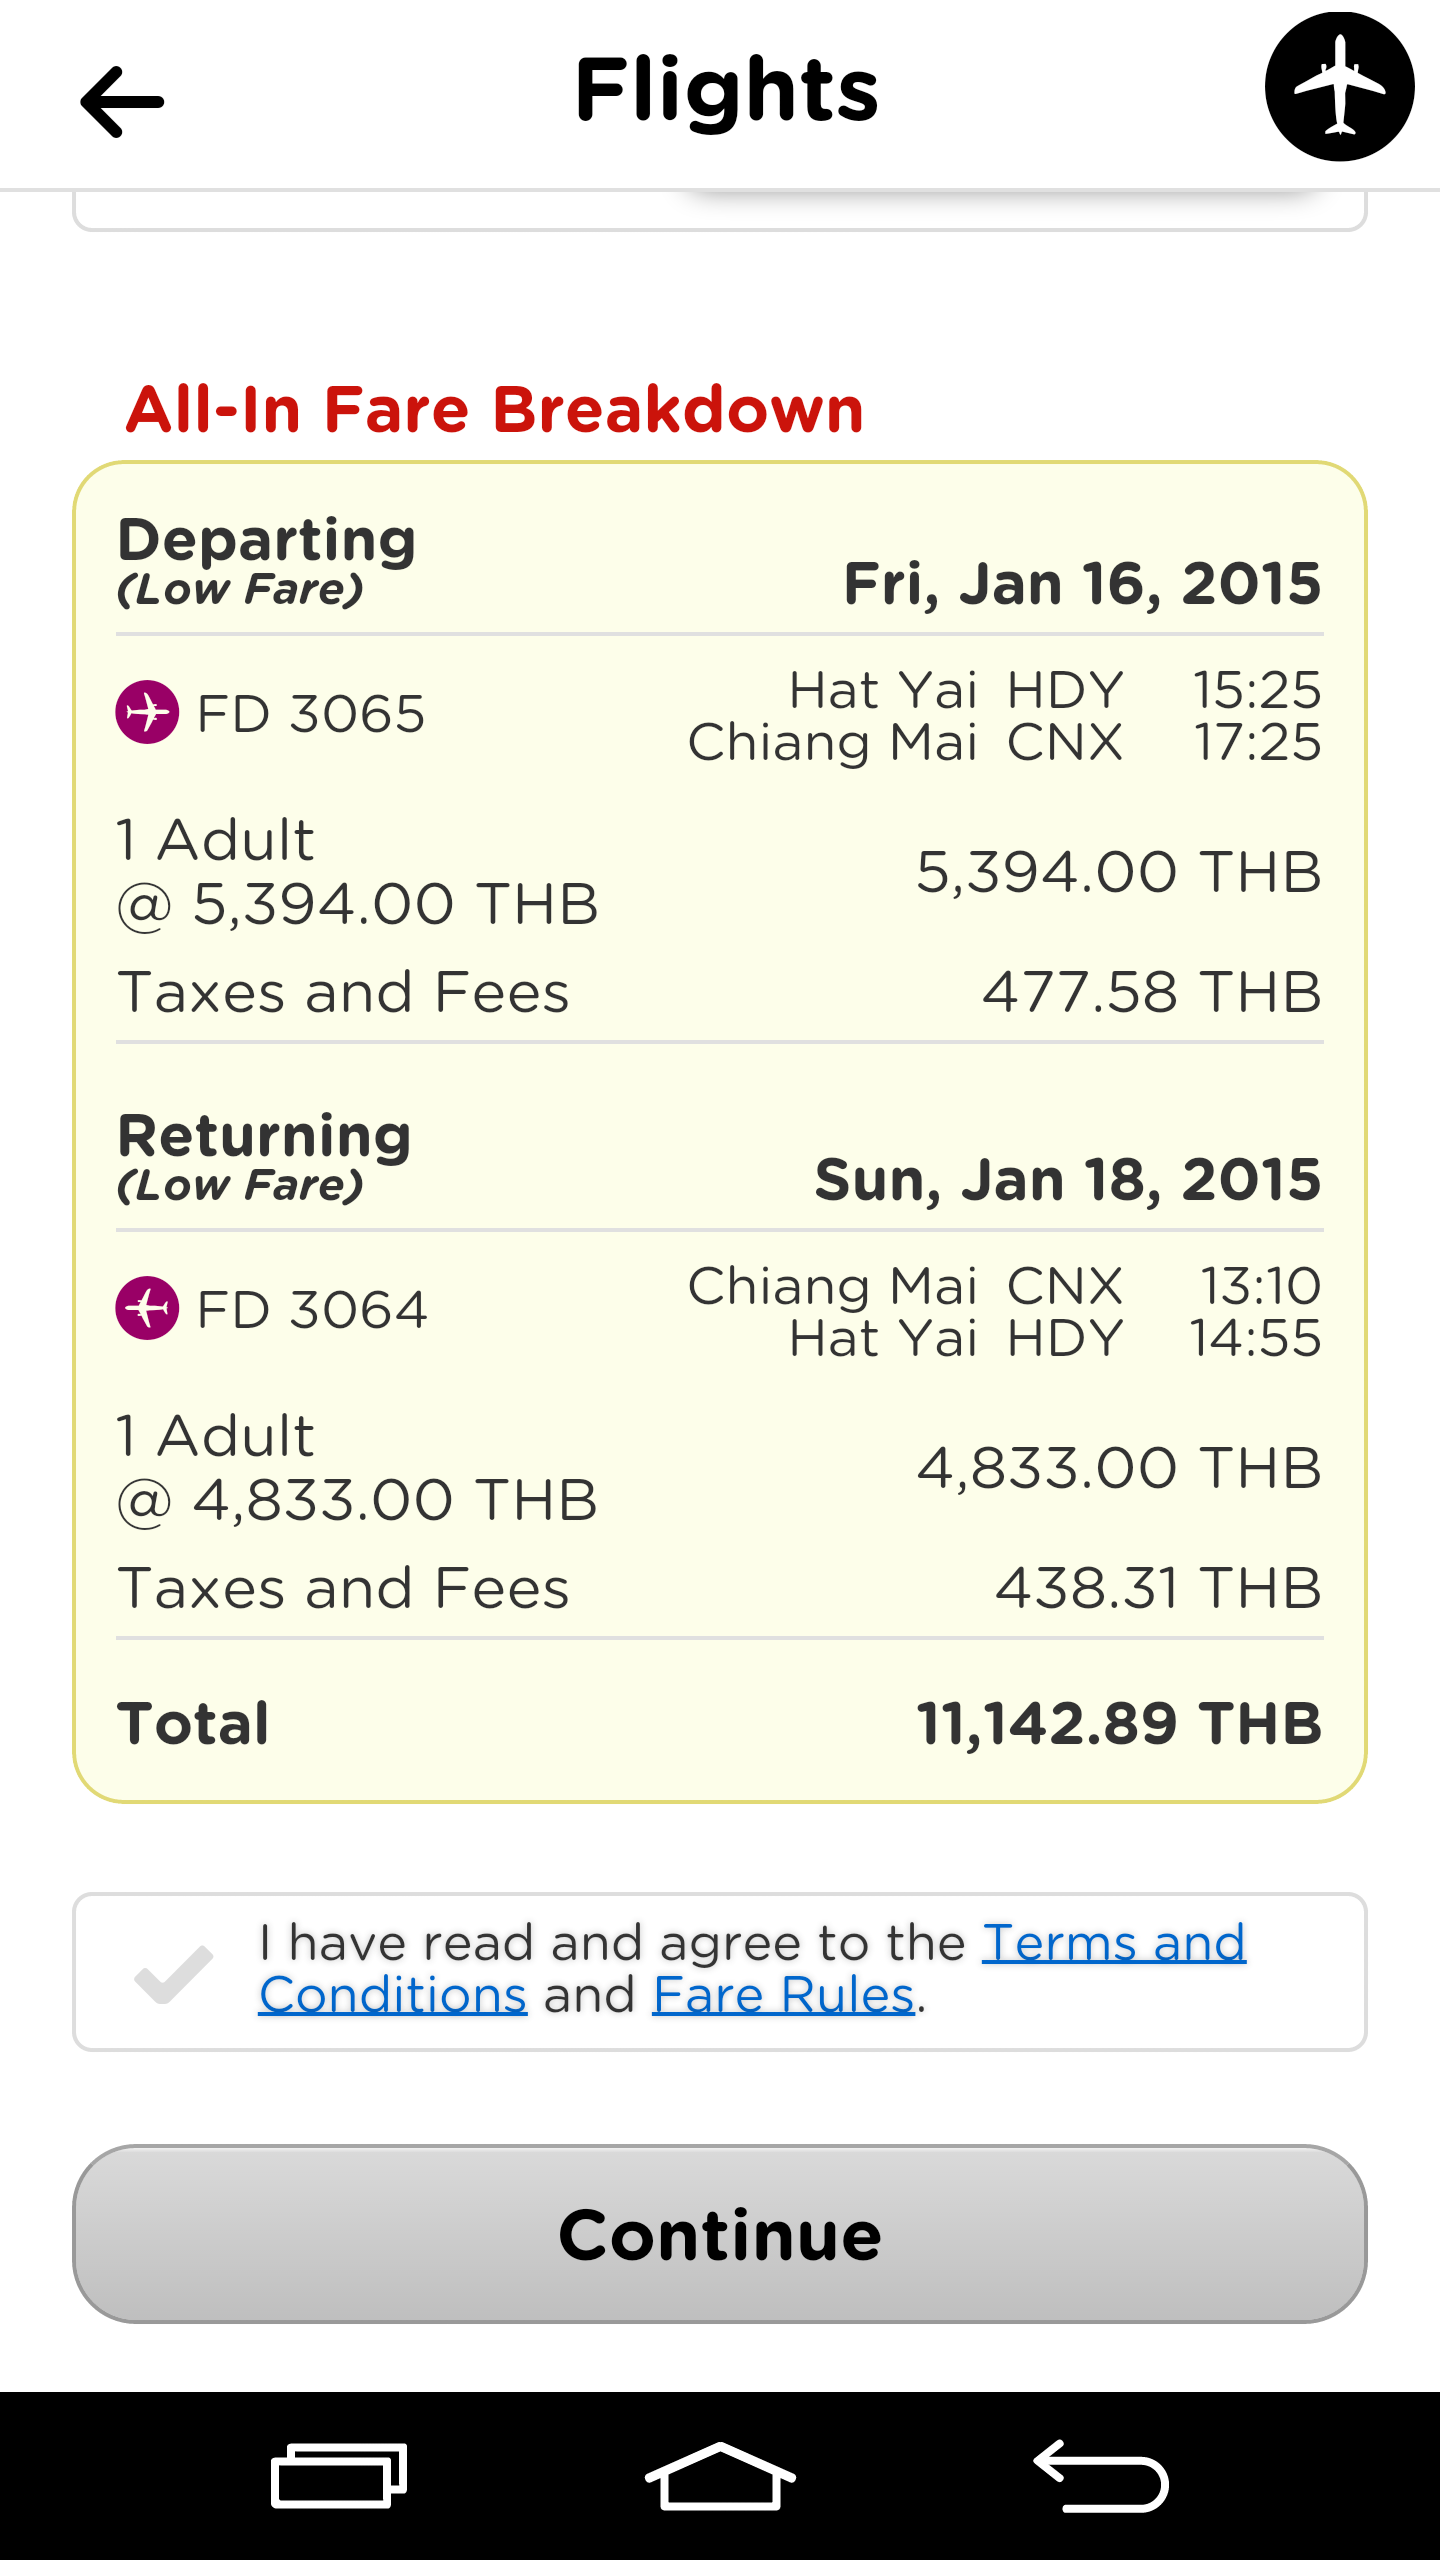Open Android recent apps button
The height and width of the screenshot is (2560, 1440).
tap(339, 2476)
